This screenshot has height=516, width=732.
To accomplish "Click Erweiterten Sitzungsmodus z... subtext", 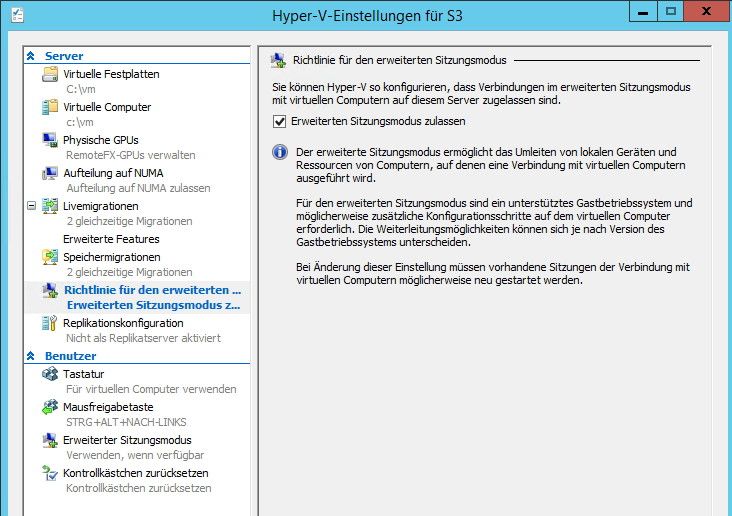I will pyautogui.click(x=154, y=305).
